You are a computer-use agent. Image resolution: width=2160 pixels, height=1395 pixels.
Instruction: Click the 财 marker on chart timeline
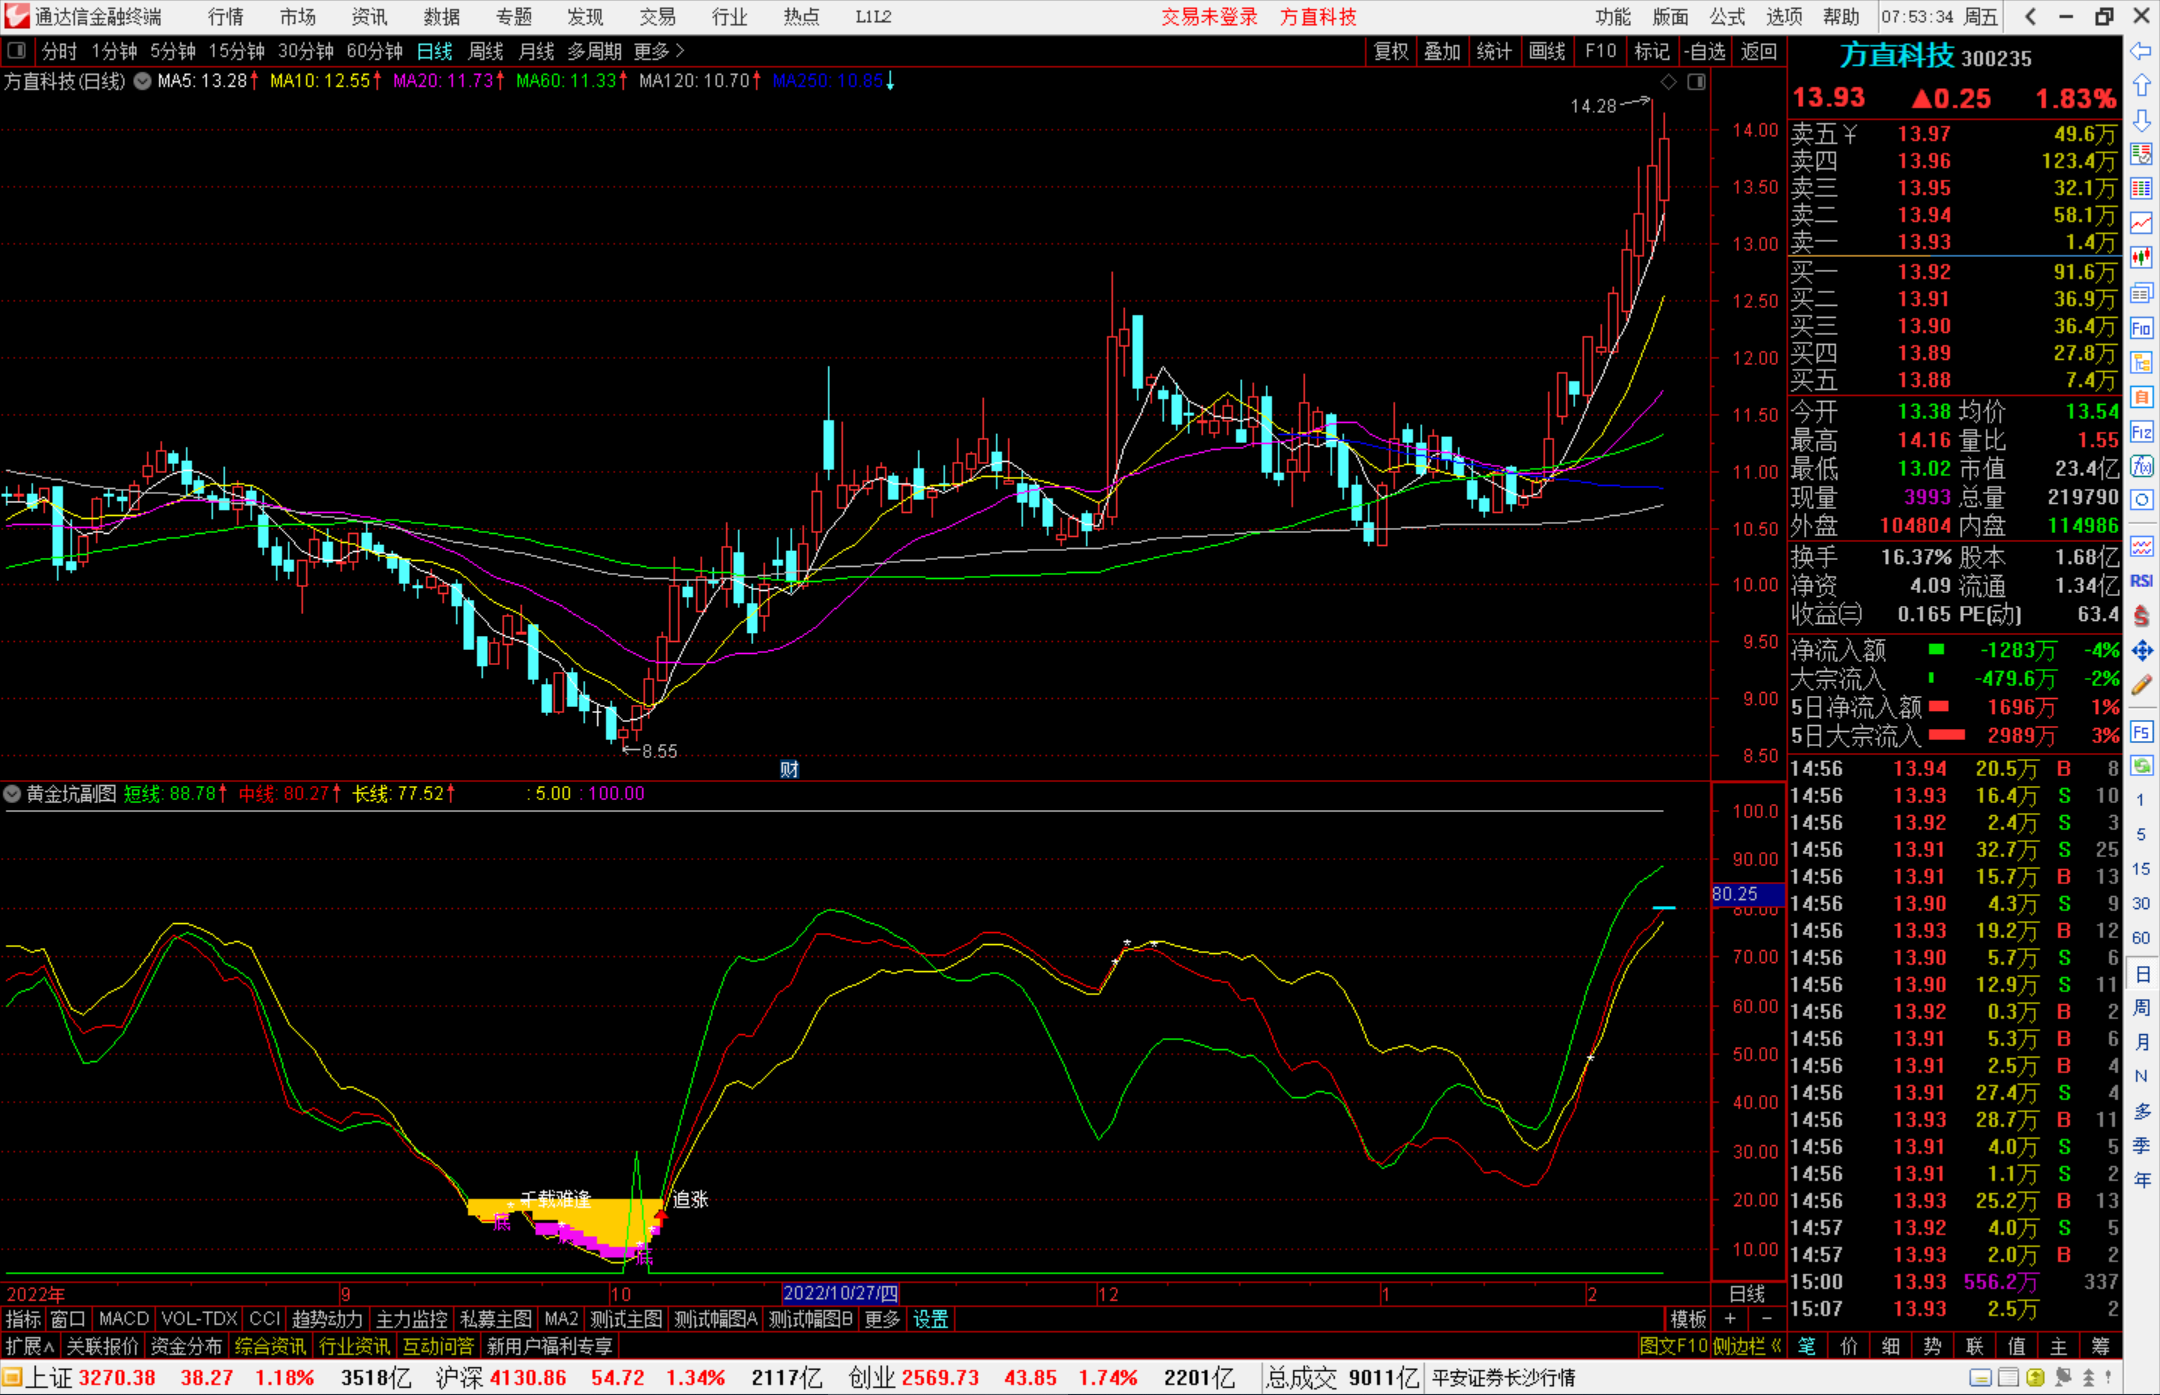pyautogui.click(x=789, y=769)
